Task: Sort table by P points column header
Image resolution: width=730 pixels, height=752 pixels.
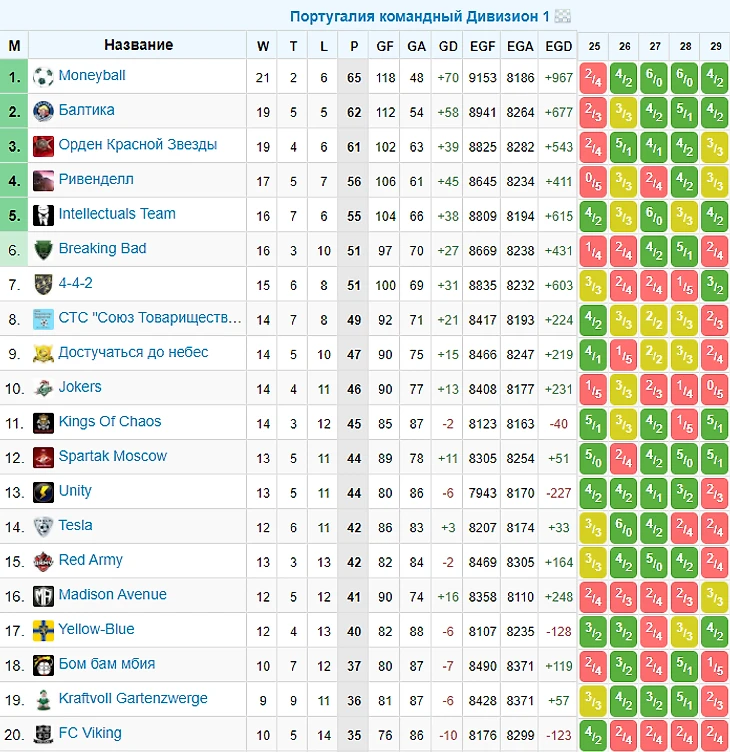Action: pyautogui.click(x=353, y=46)
